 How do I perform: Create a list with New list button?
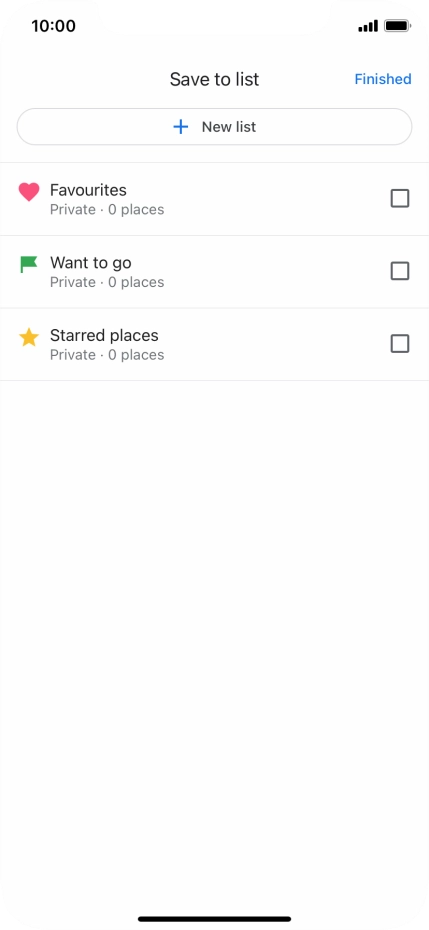[214, 127]
